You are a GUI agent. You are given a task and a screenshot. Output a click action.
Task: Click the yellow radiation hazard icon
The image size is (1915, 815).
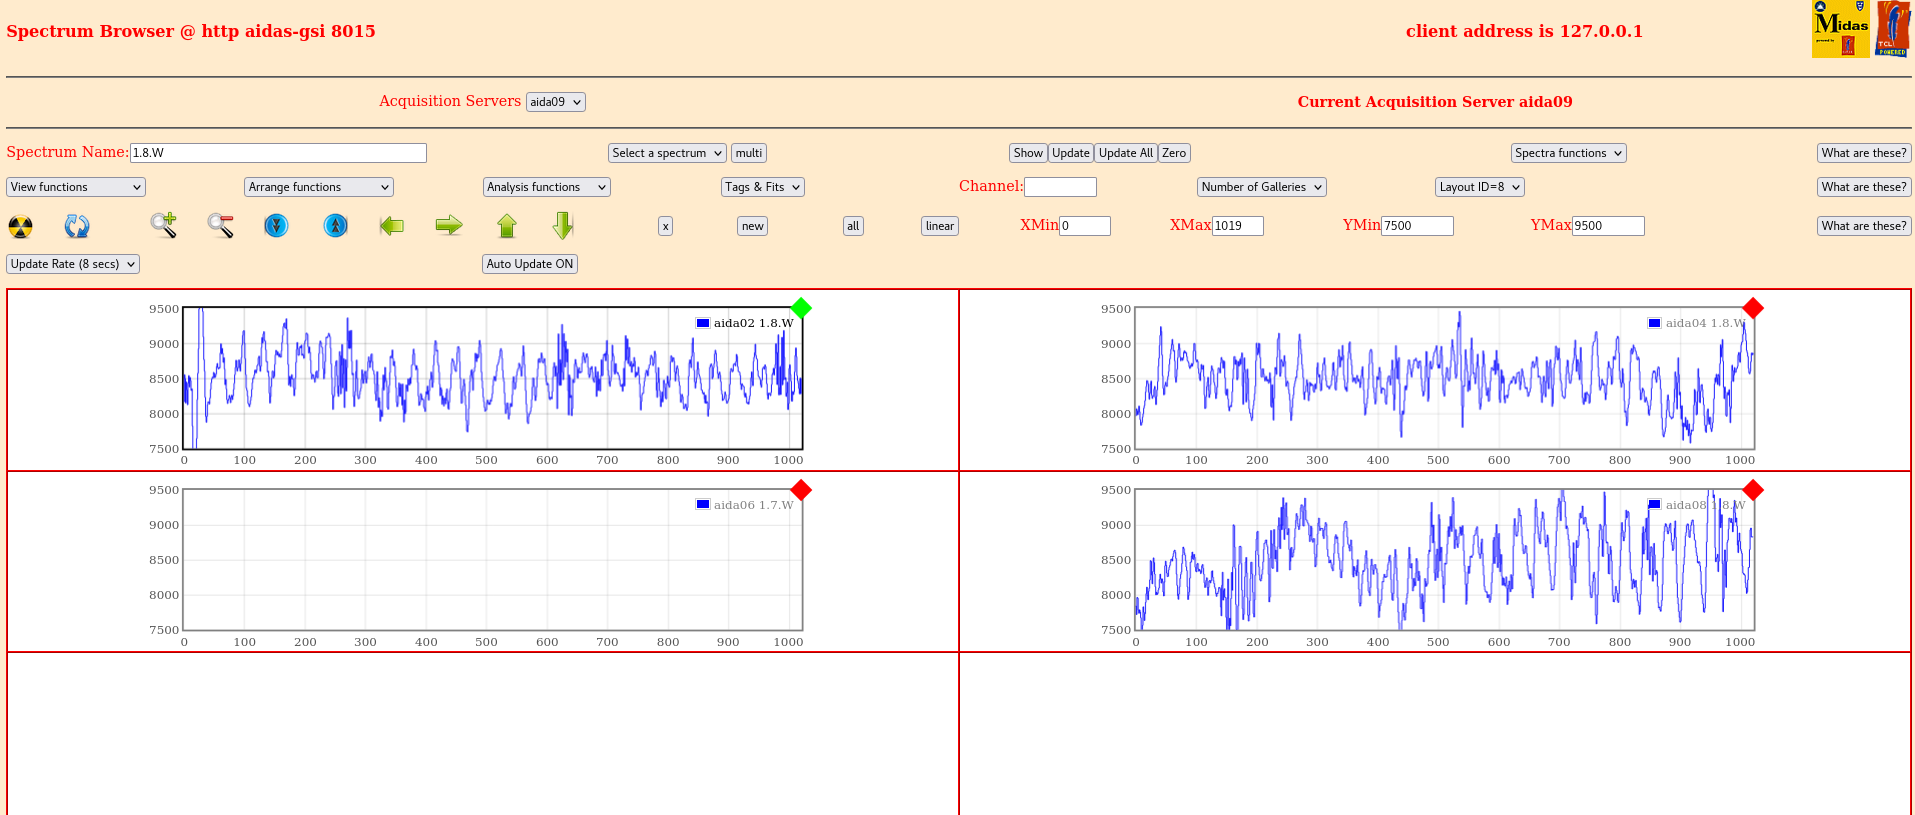pos(20,226)
